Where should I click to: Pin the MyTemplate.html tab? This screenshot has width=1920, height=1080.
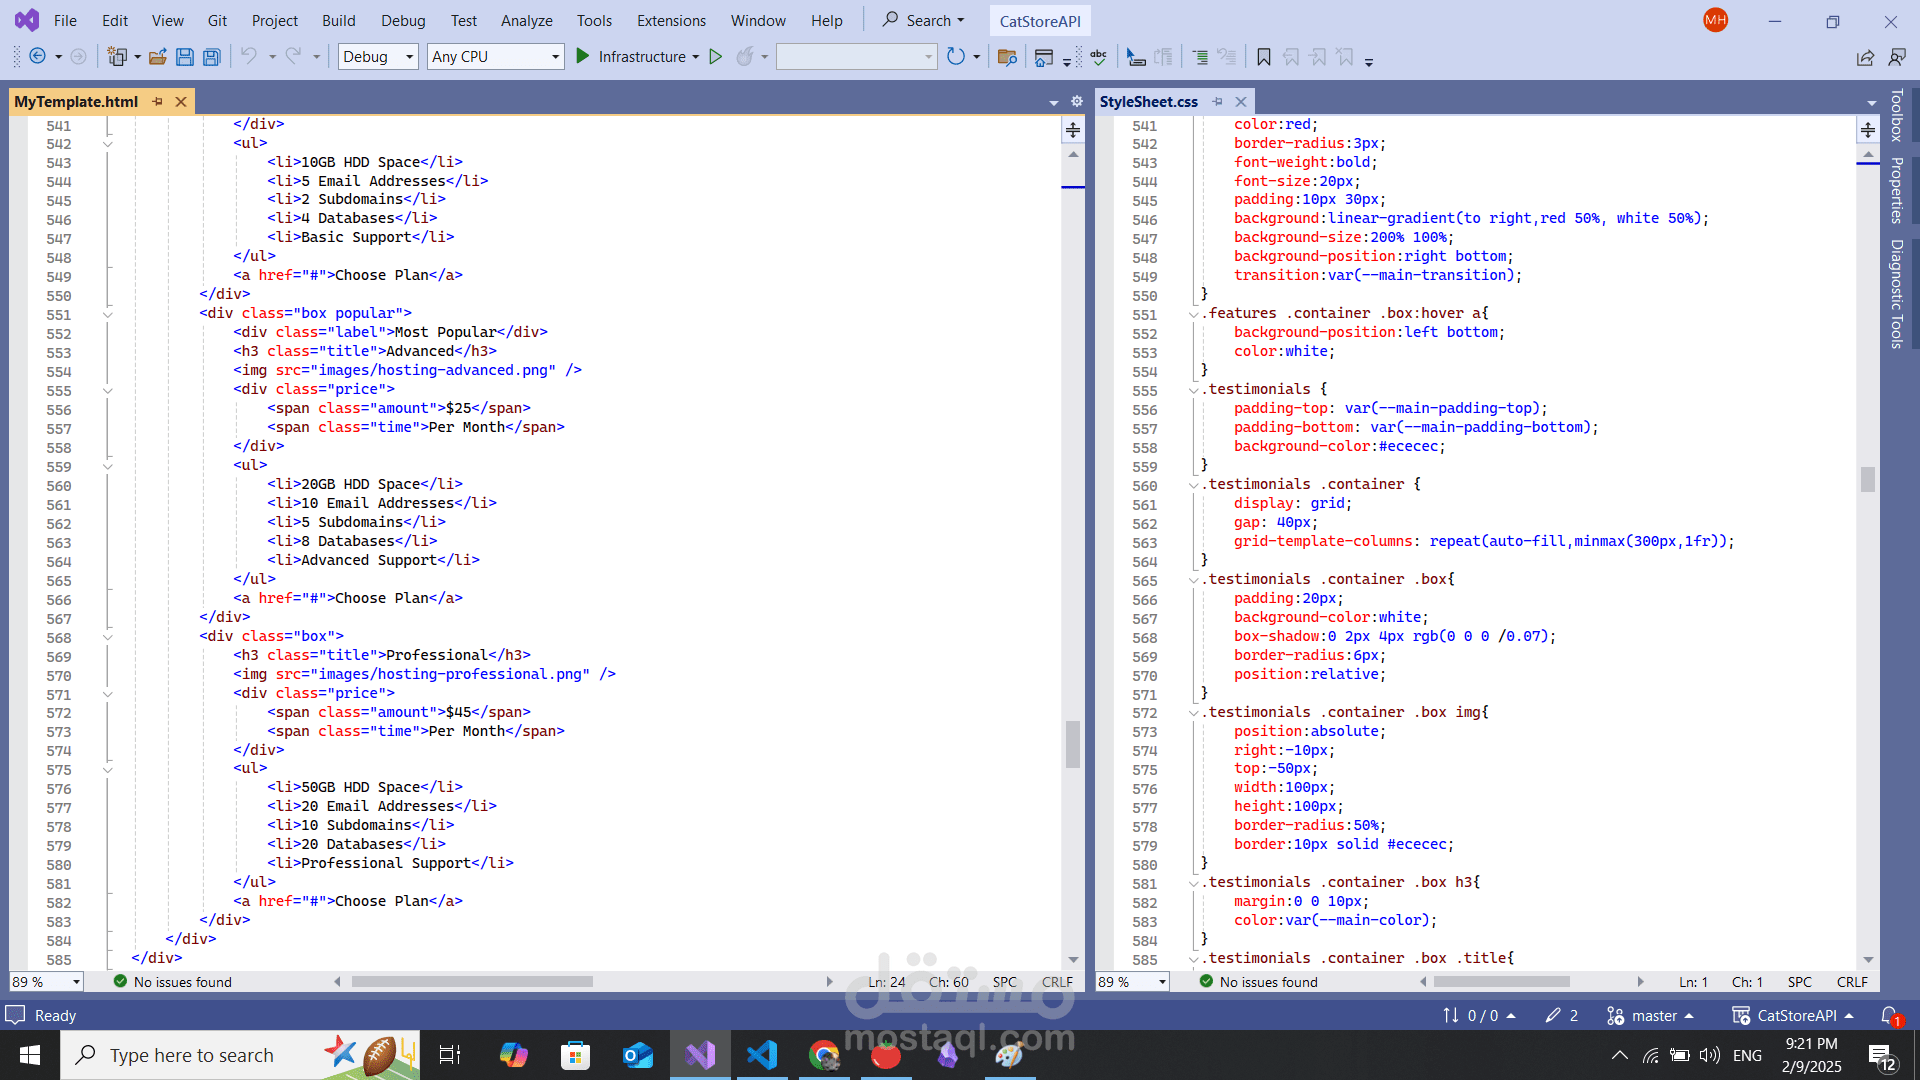click(157, 101)
